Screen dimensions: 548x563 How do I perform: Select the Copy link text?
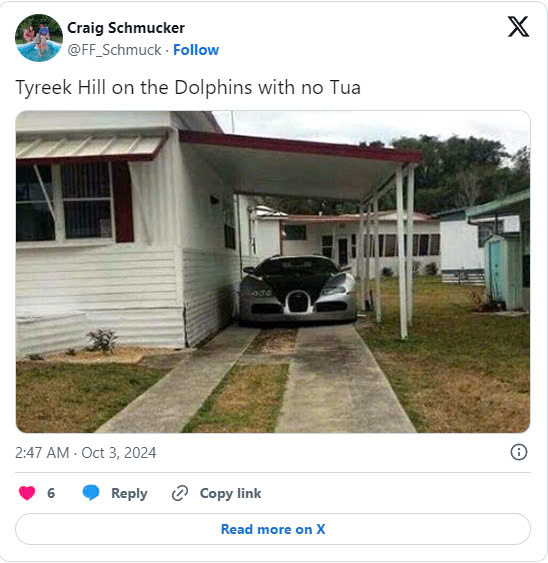(230, 493)
